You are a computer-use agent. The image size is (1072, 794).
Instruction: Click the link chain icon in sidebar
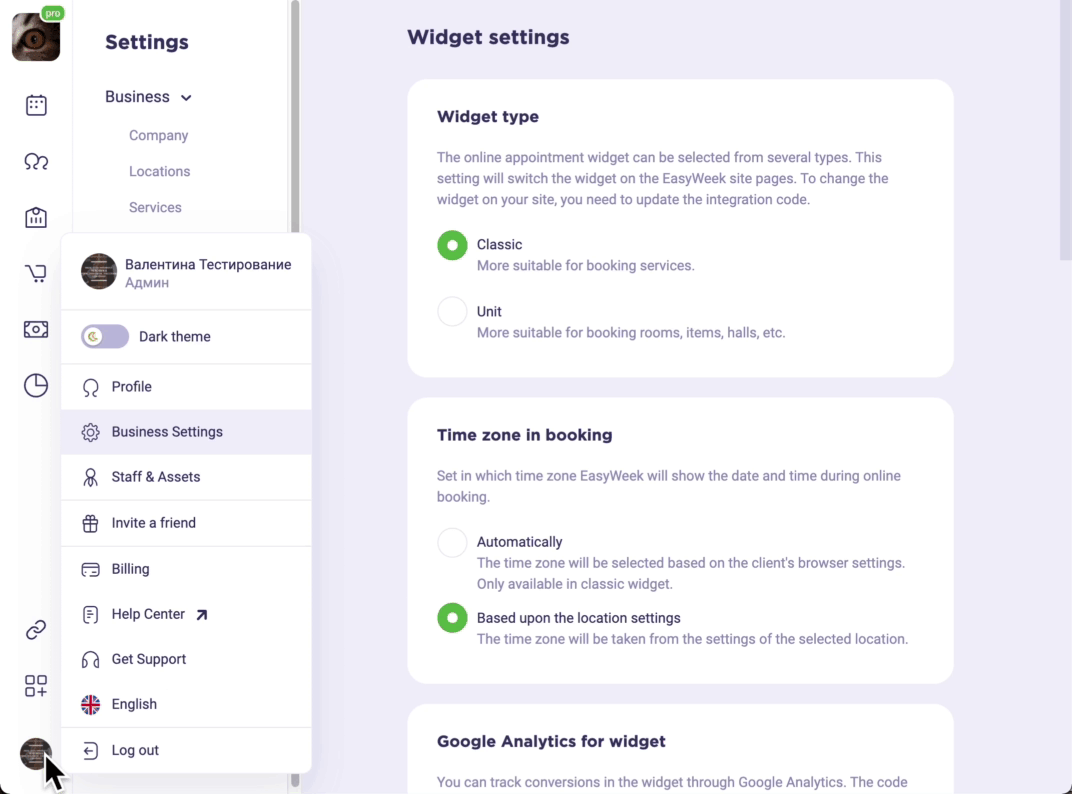36,629
